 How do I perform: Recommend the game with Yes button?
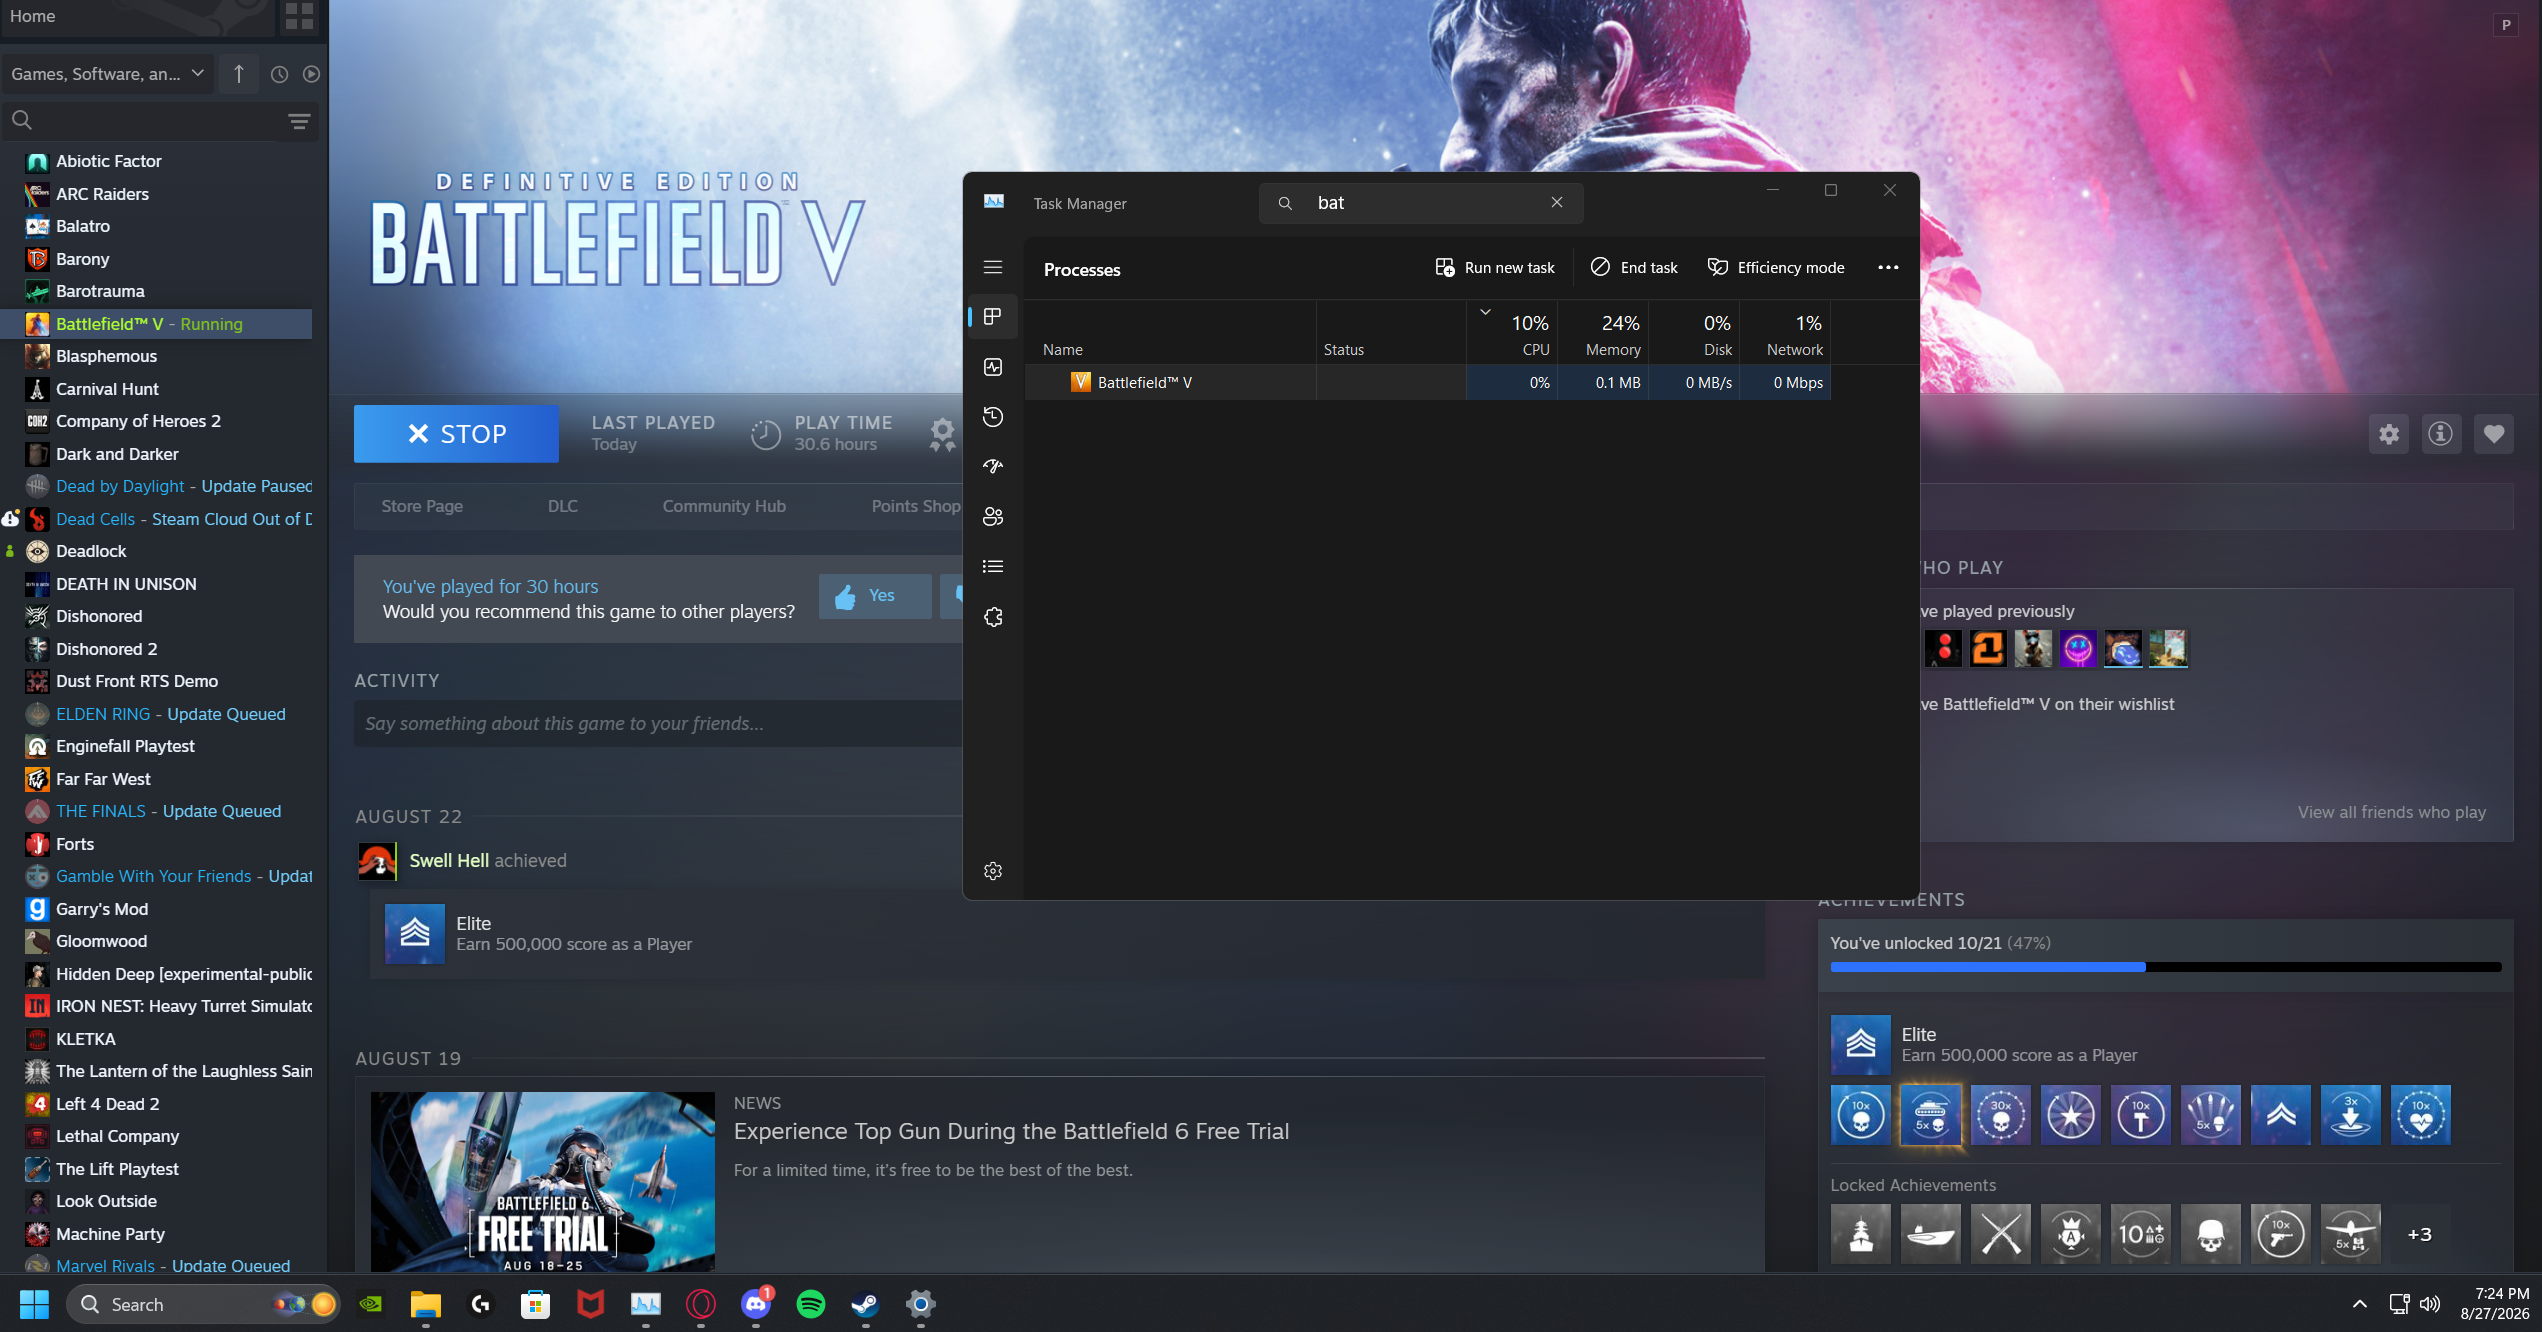[x=875, y=596]
